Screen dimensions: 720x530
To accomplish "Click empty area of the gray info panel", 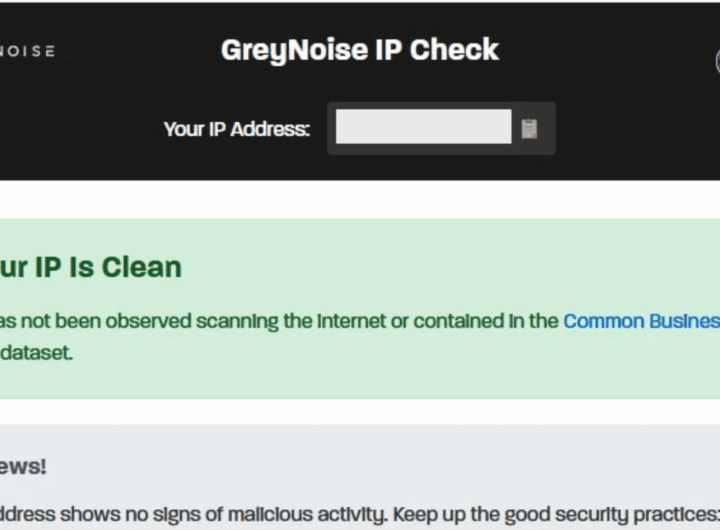I will (400, 465).
